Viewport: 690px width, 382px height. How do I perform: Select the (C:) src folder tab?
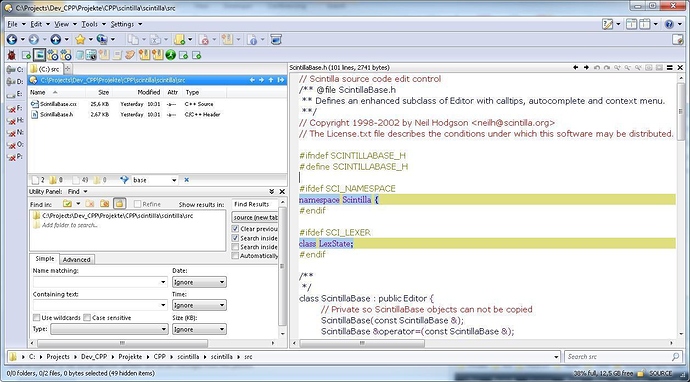click(45, 69)
